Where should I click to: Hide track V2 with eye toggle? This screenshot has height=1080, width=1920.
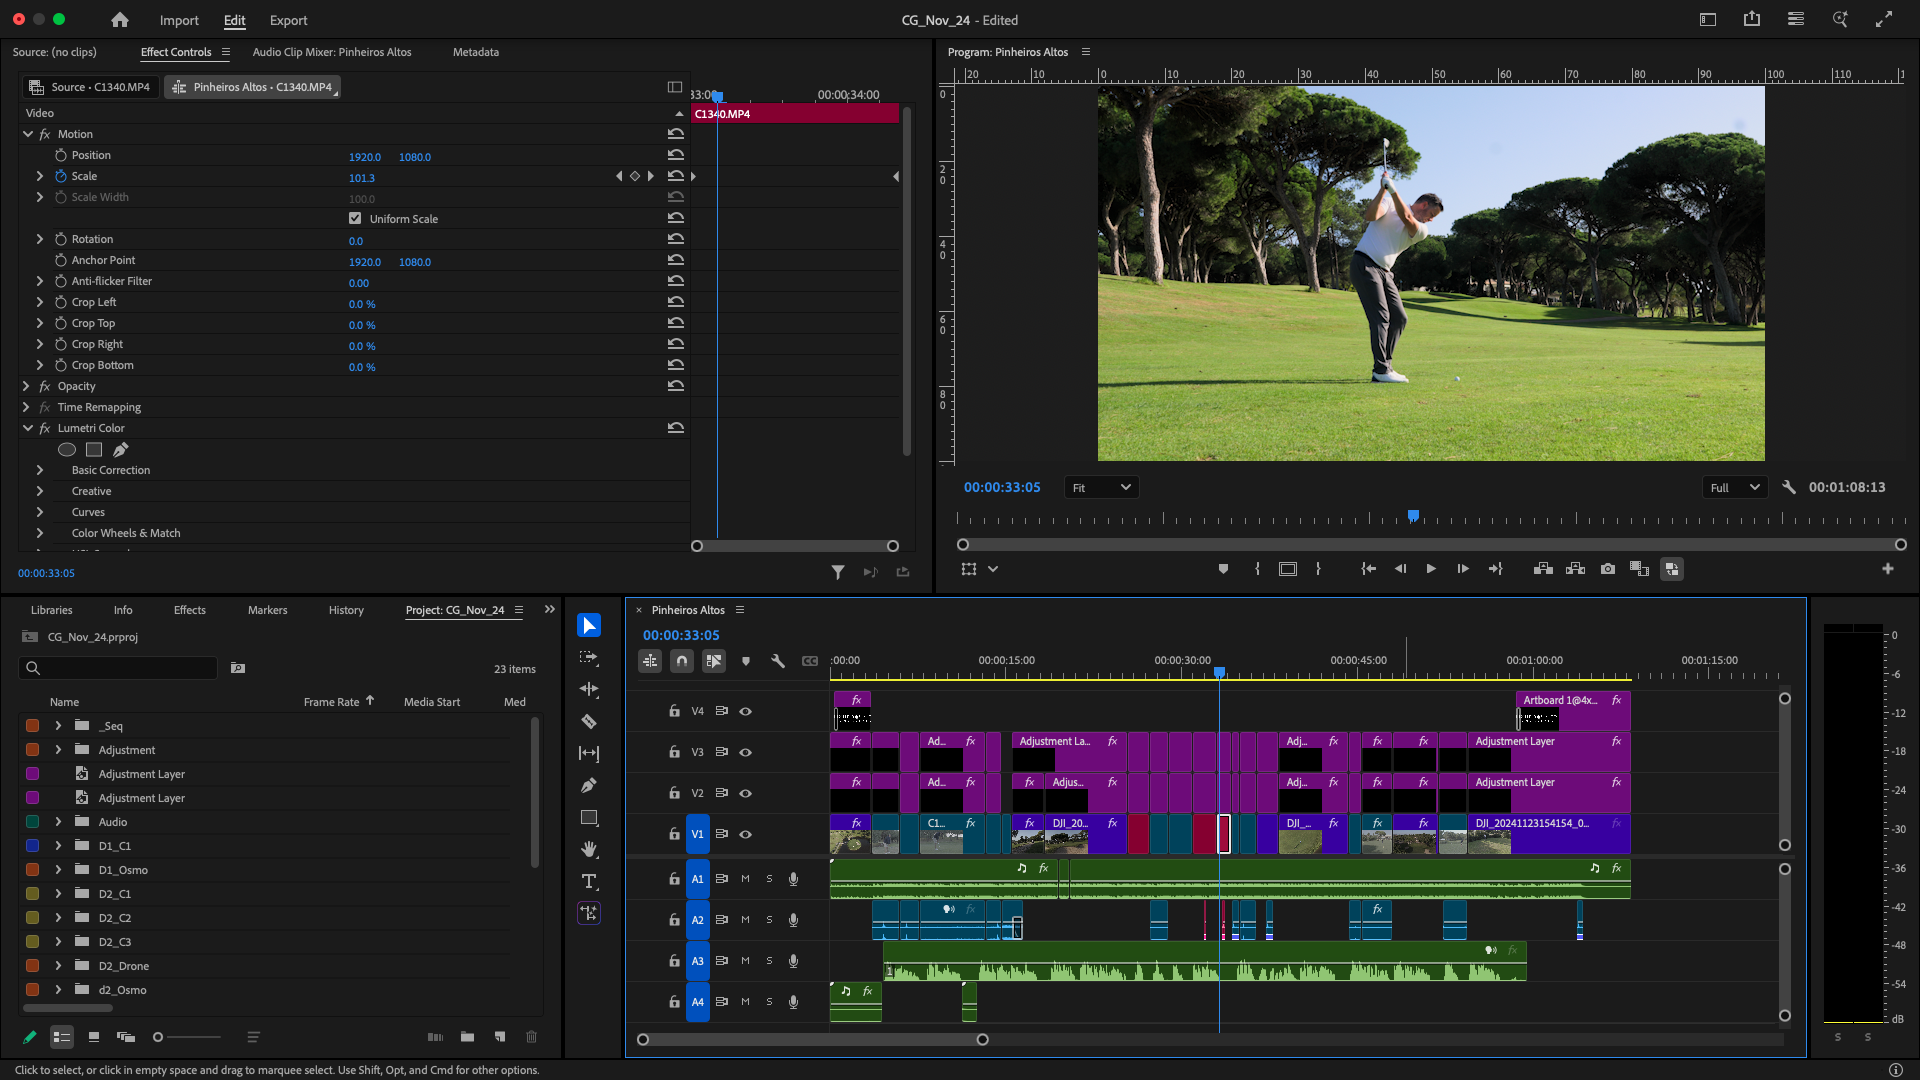pos(745,793)
